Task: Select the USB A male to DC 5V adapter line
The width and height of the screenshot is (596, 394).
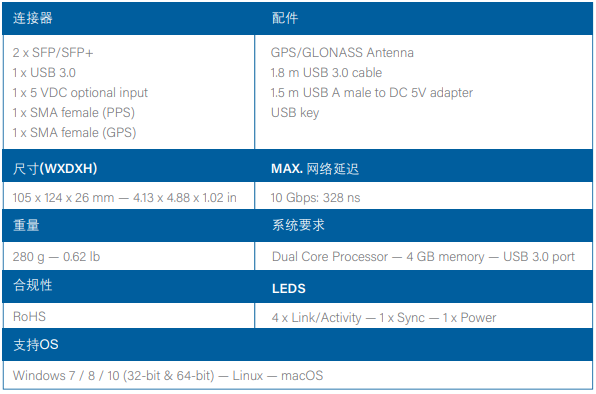Action: pyautogui.click(x=372, y=93)
